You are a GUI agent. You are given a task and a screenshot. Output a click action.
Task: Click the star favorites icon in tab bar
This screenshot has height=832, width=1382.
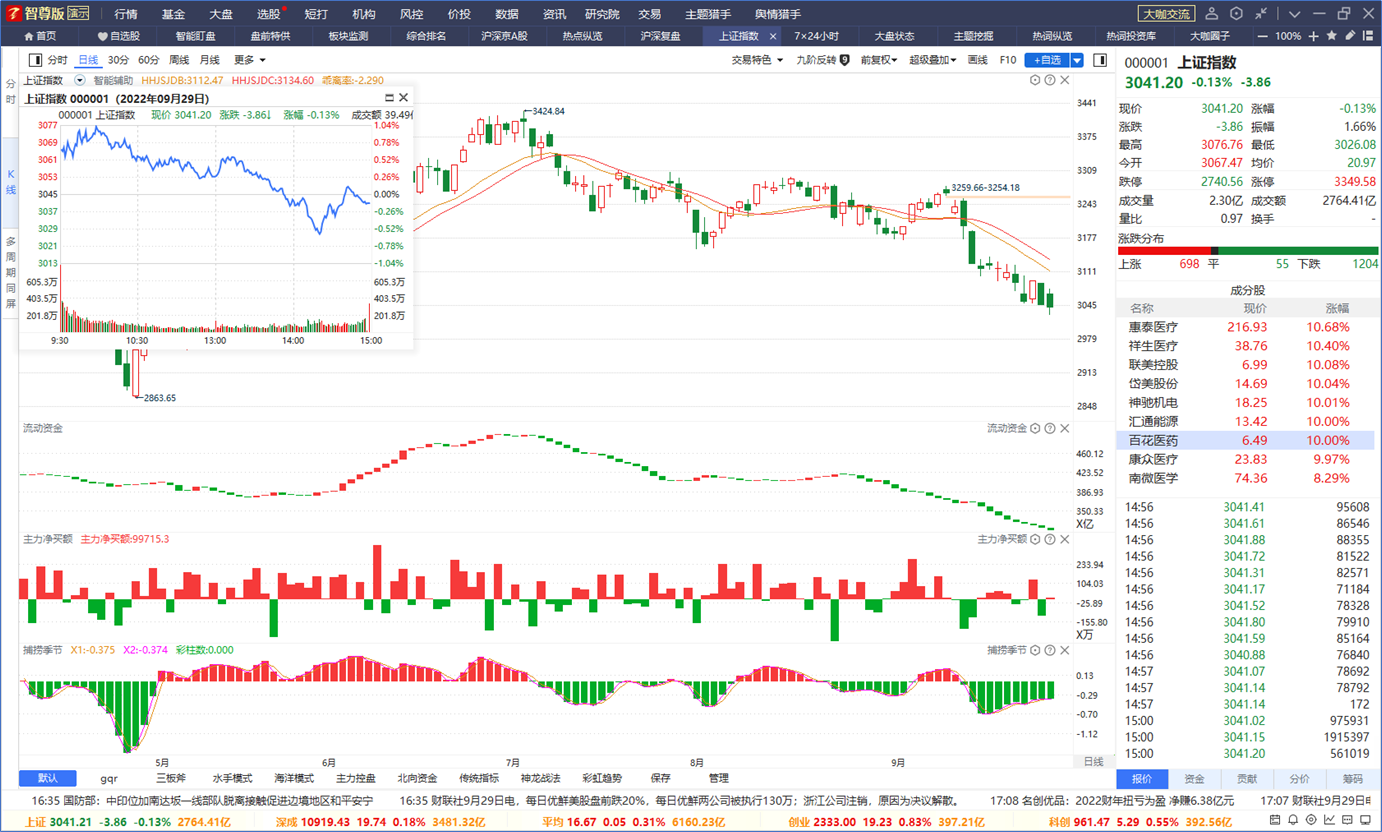pos(1332,35)
